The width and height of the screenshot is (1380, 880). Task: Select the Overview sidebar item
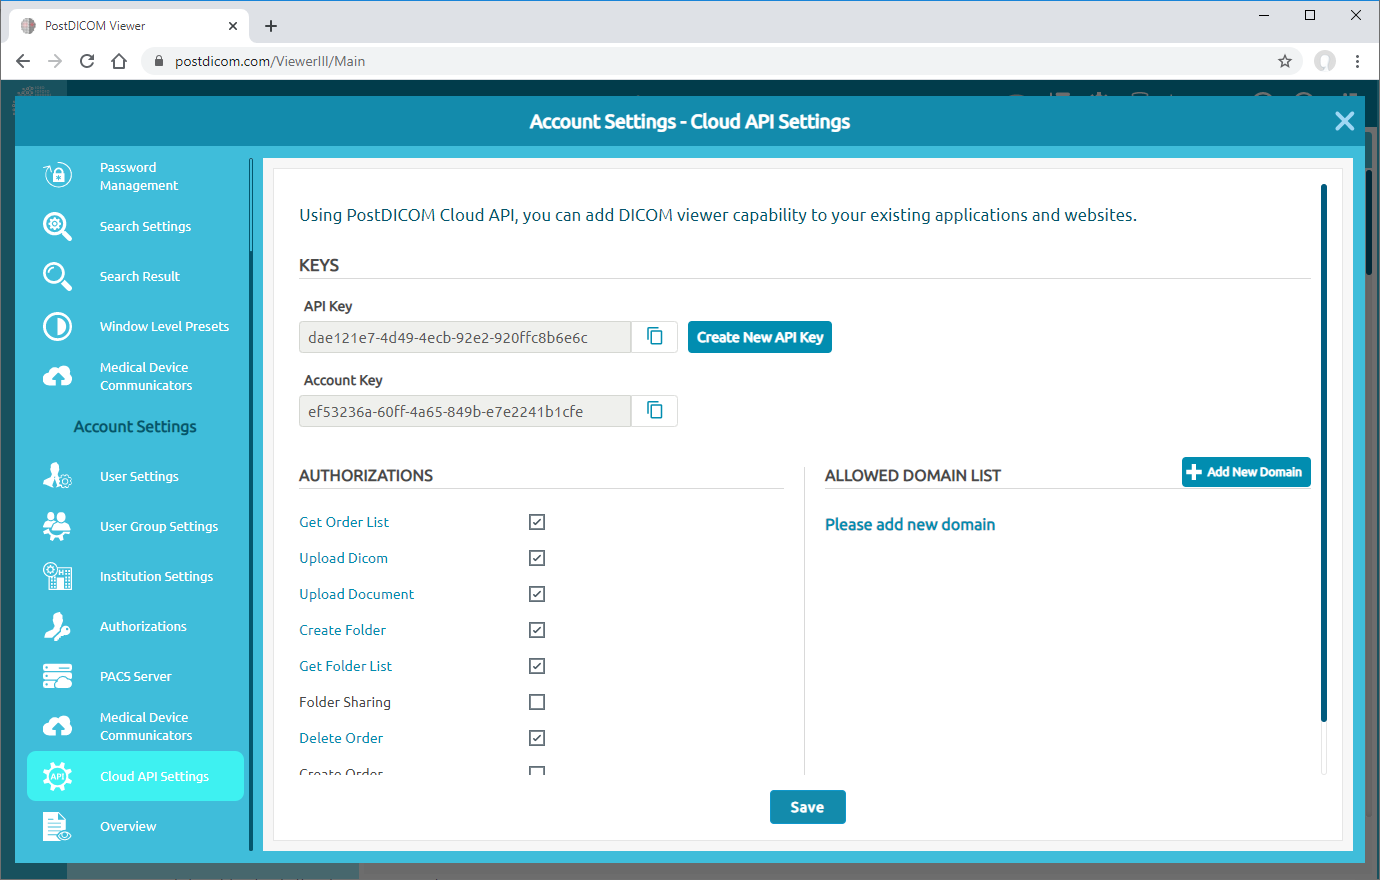tap(128, 826)
